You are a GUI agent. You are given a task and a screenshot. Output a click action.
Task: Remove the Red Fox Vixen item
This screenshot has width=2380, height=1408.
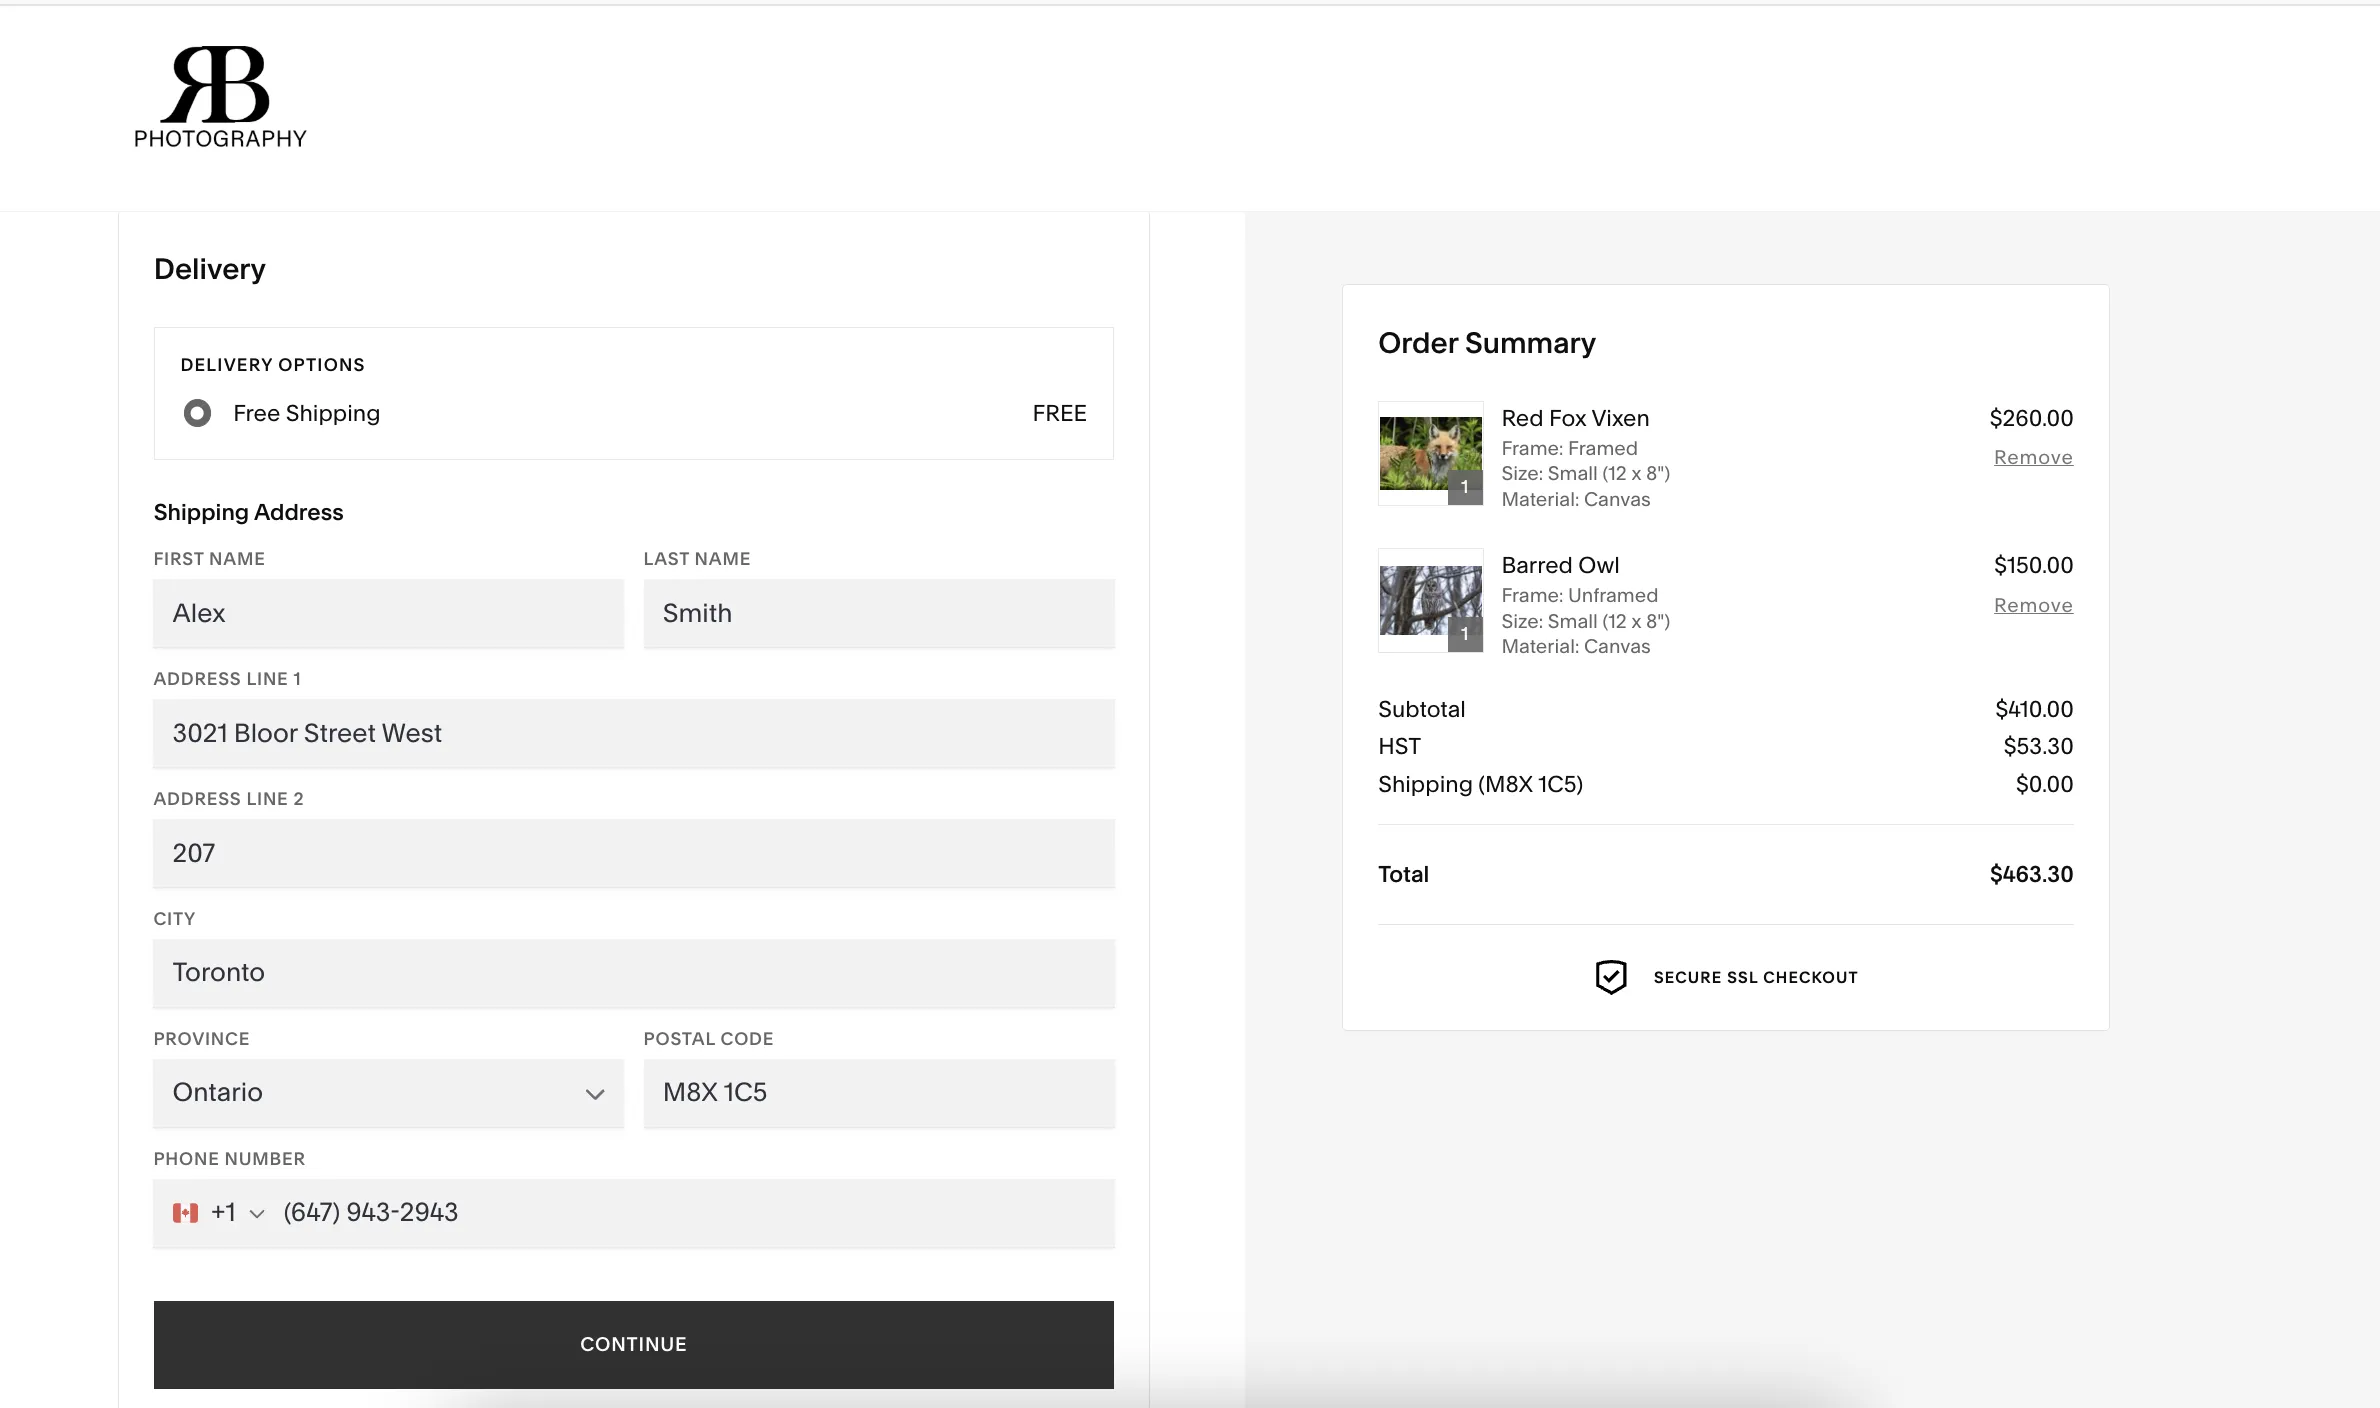point(2034,457)
